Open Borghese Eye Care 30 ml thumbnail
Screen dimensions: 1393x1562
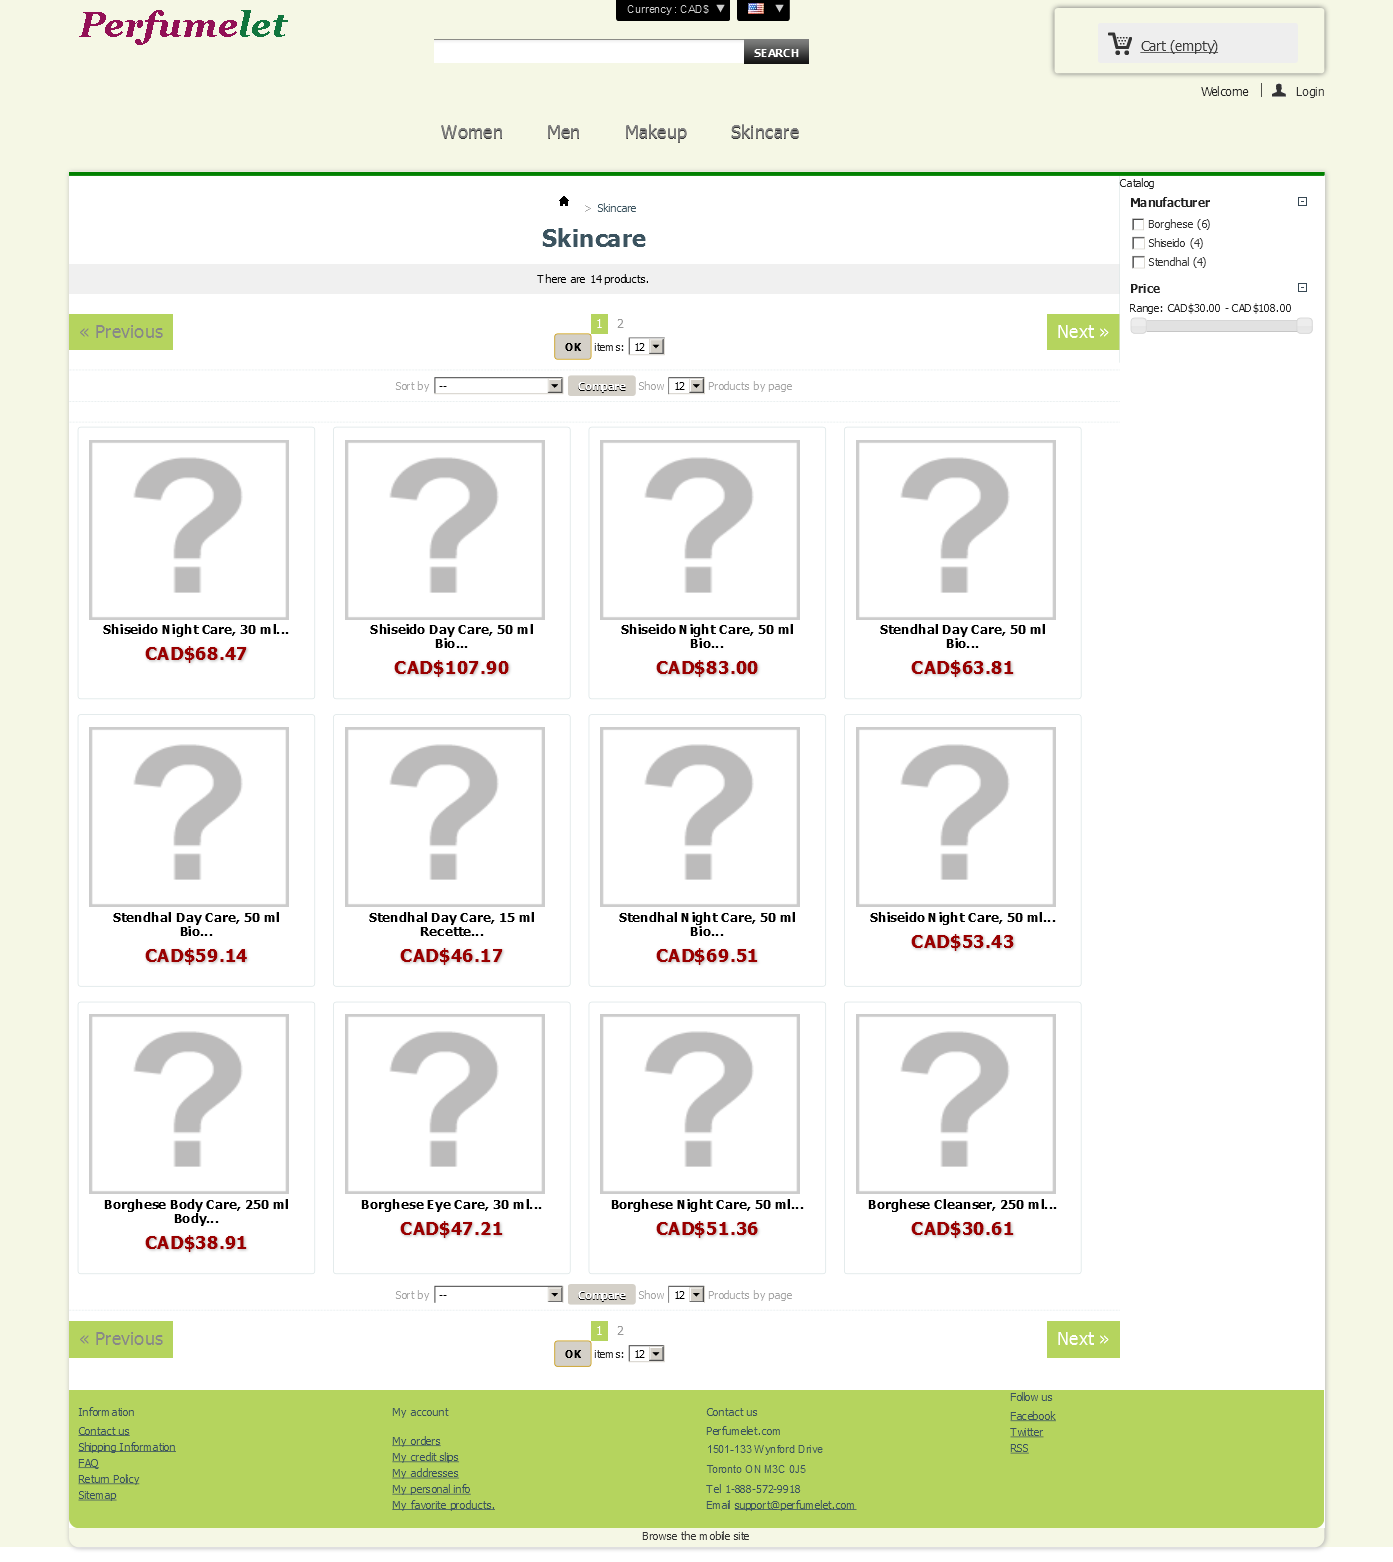[445, 1104]
